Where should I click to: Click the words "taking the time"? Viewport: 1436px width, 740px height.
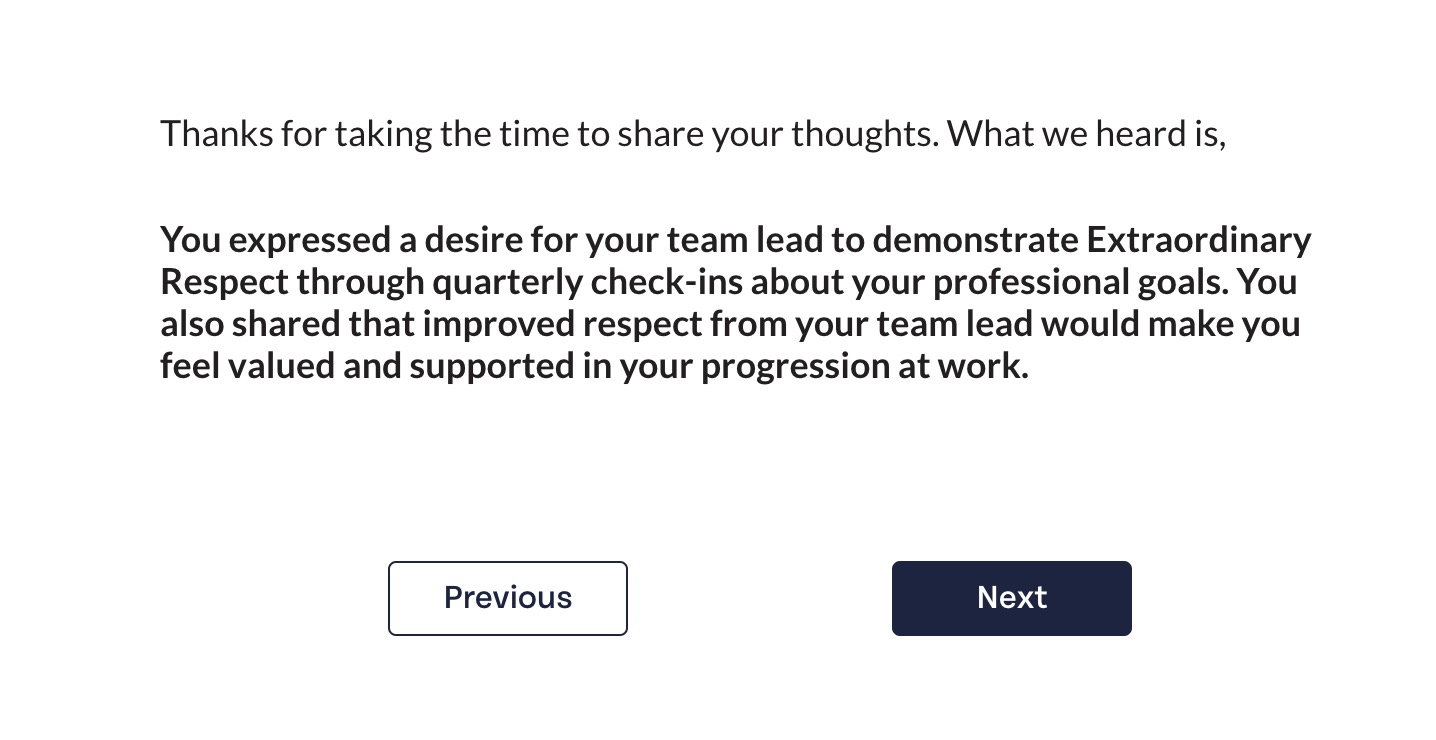(451, 133)
